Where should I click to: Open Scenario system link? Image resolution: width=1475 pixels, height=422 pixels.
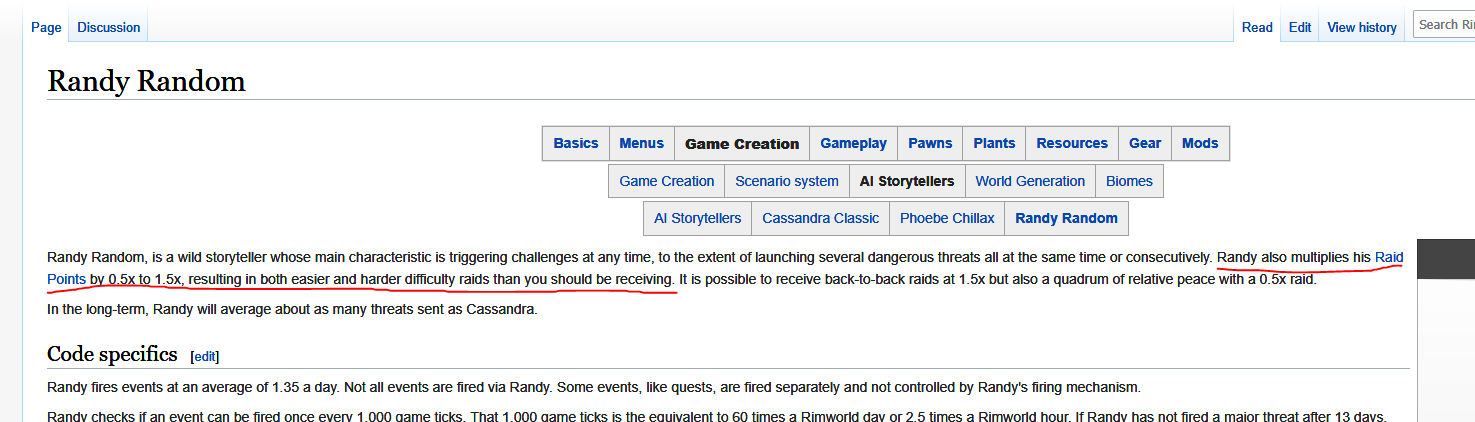(787, 181)
